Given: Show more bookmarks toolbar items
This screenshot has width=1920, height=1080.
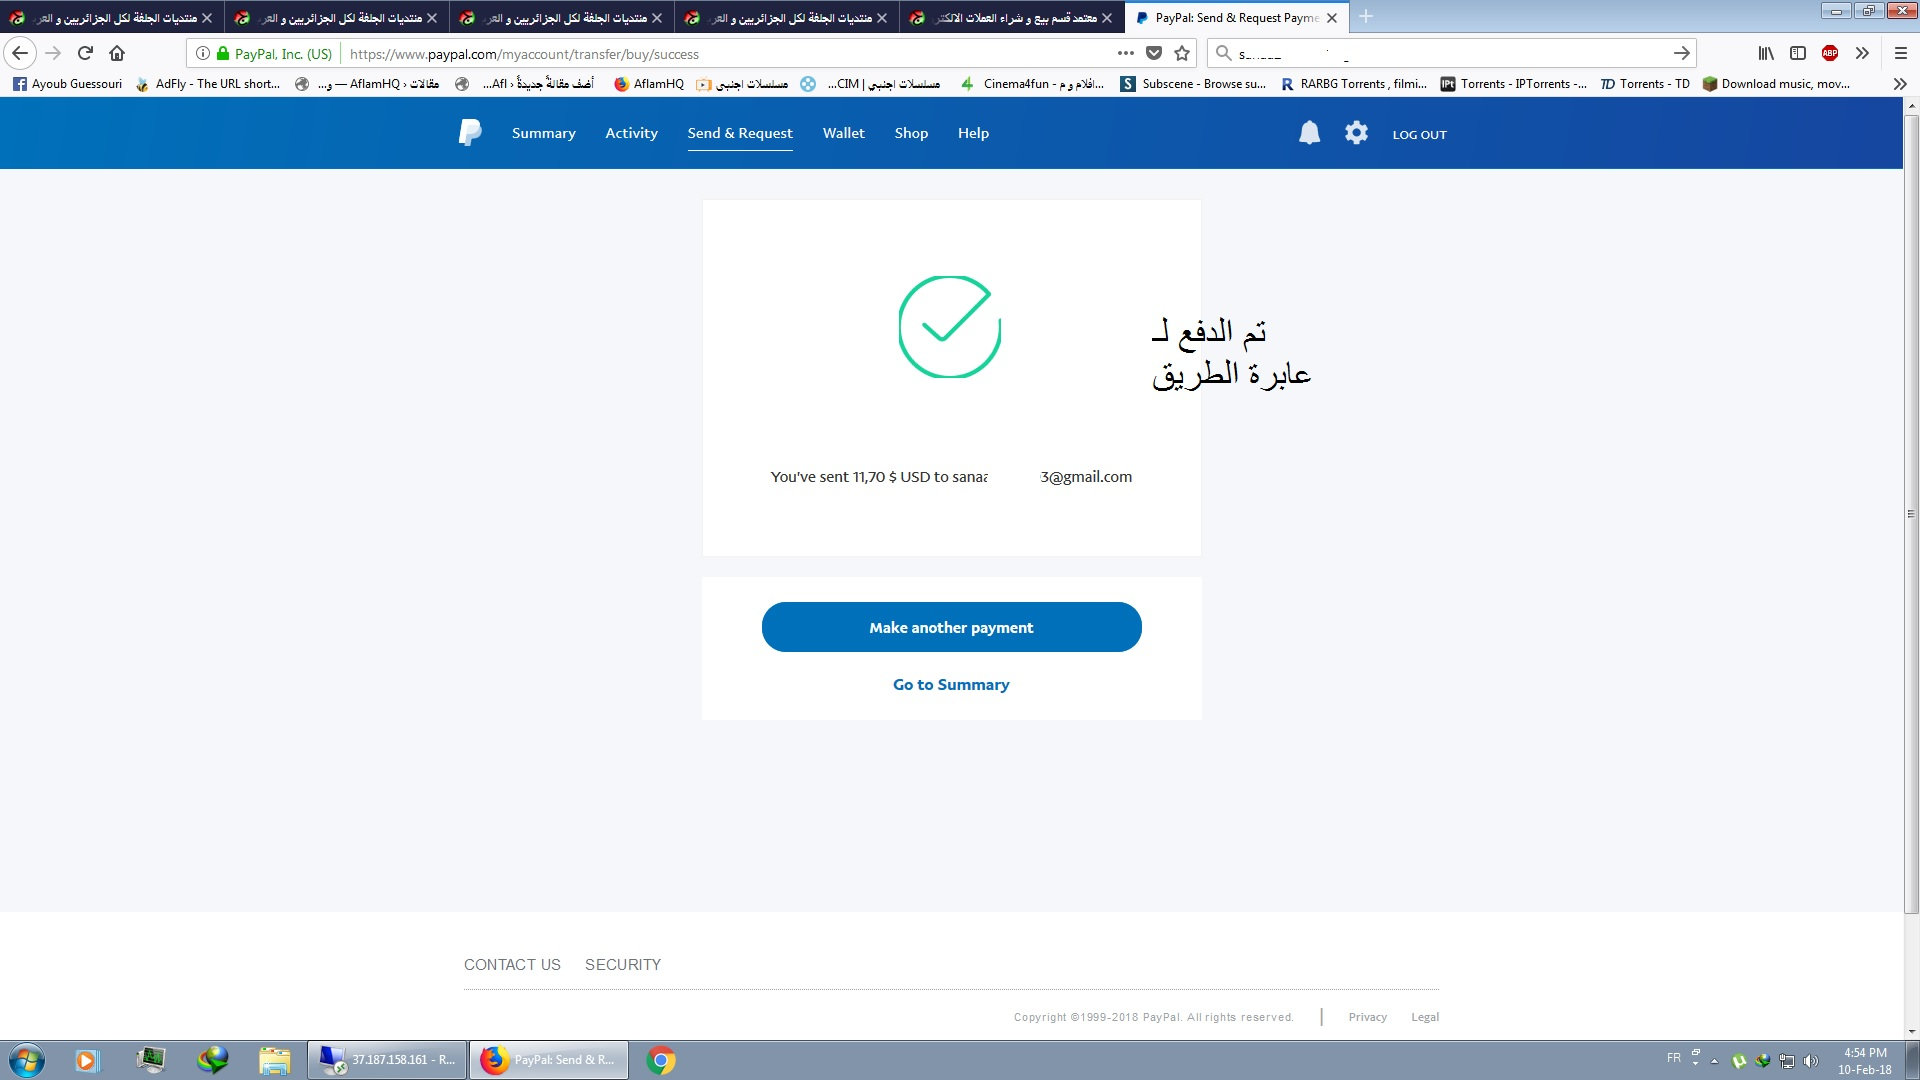Looking at the screenshot, I should pyautogui.click(x=1900, y=84).
